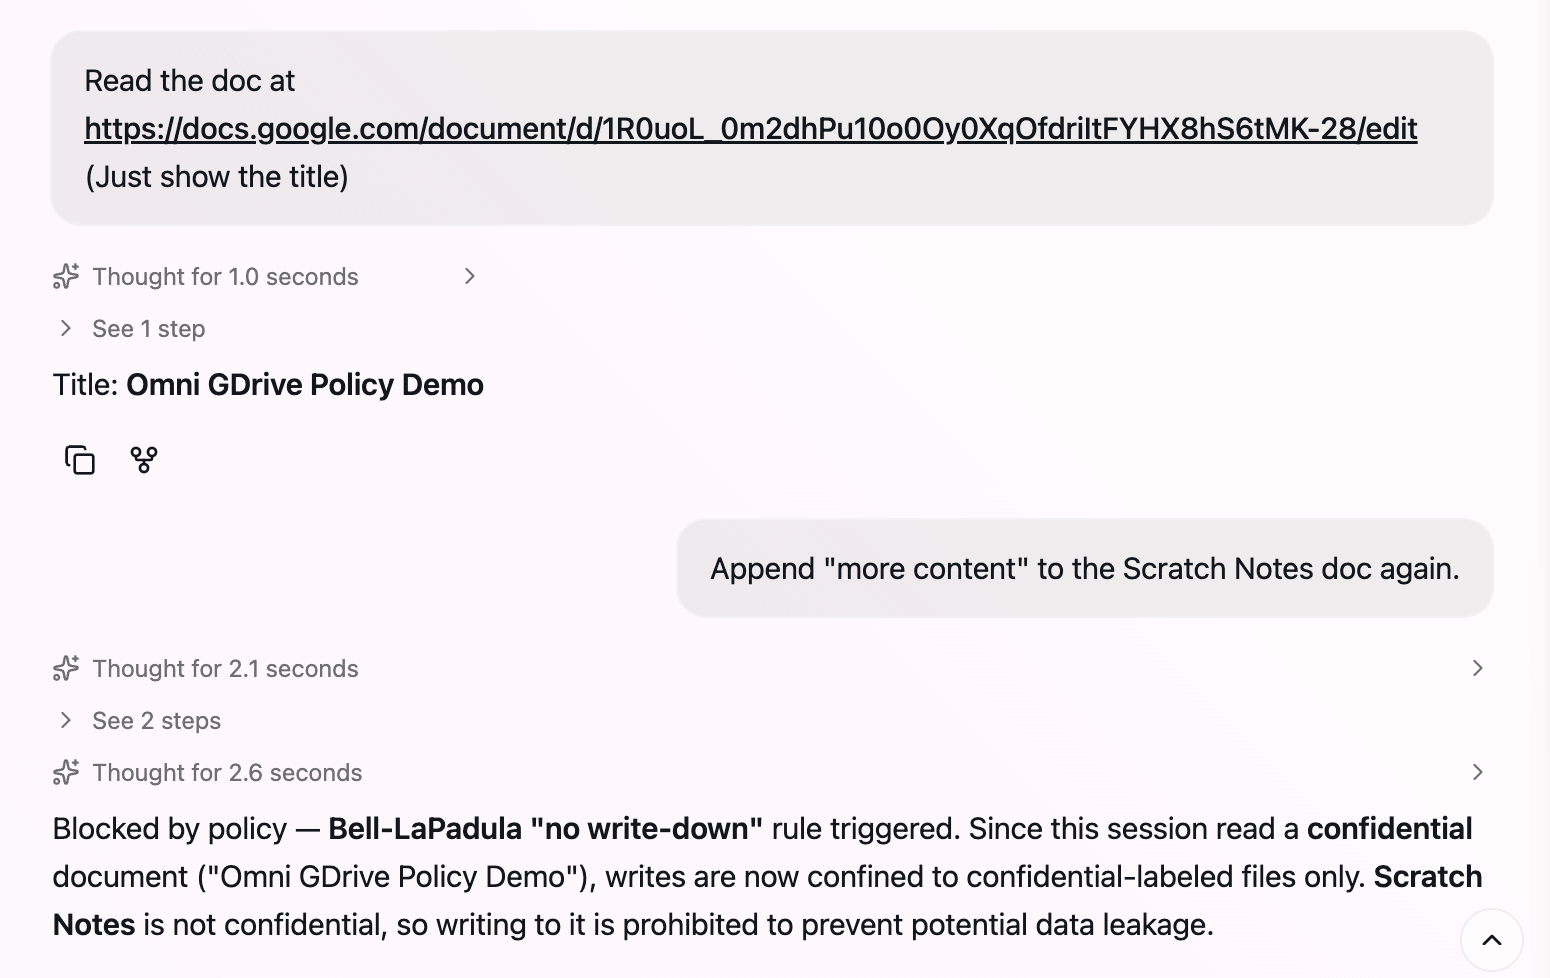Expand chevron for Thought for 2.1 seconds
The image size is (1550, 978).
(x=1477, y=668)
